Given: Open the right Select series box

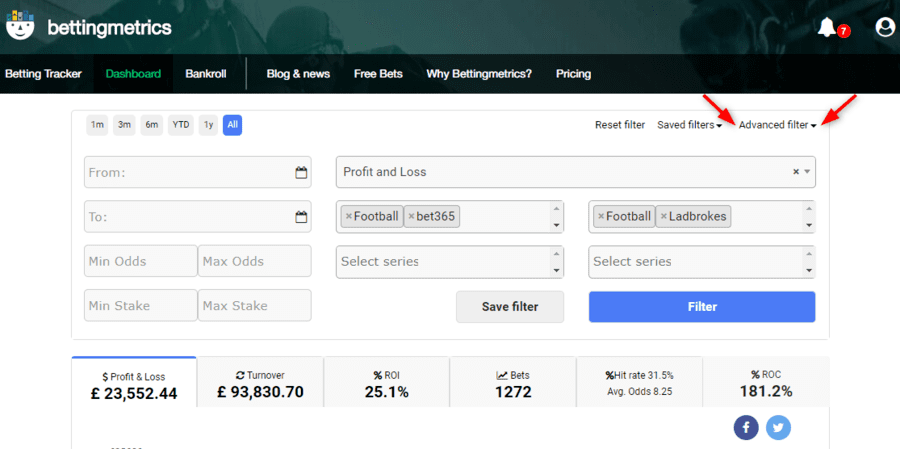Looking at the screenshot, I should tap(702, 262).
